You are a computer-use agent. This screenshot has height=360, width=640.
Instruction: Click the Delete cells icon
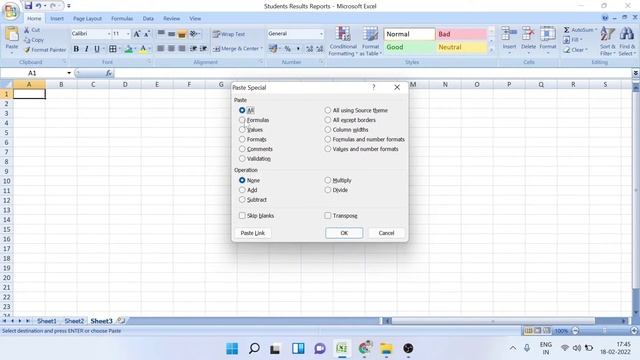(528, 33)
